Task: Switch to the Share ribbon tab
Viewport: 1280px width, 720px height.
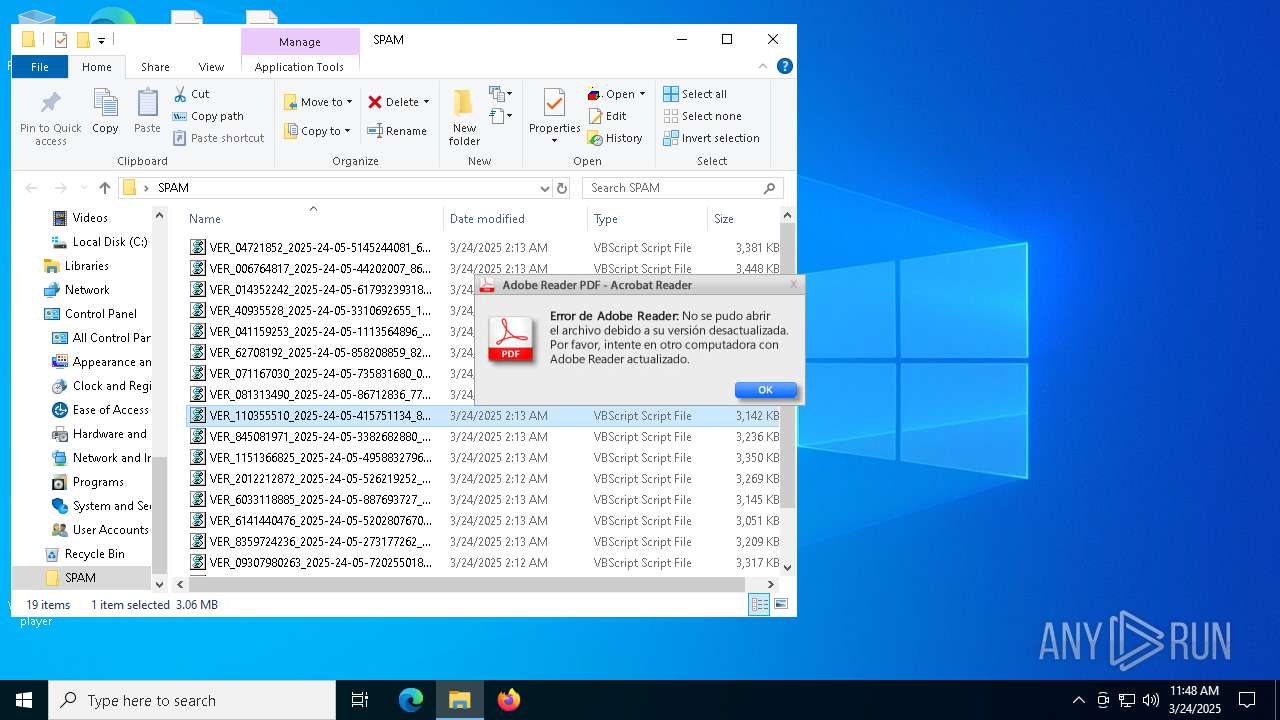Action: [155, 67]
